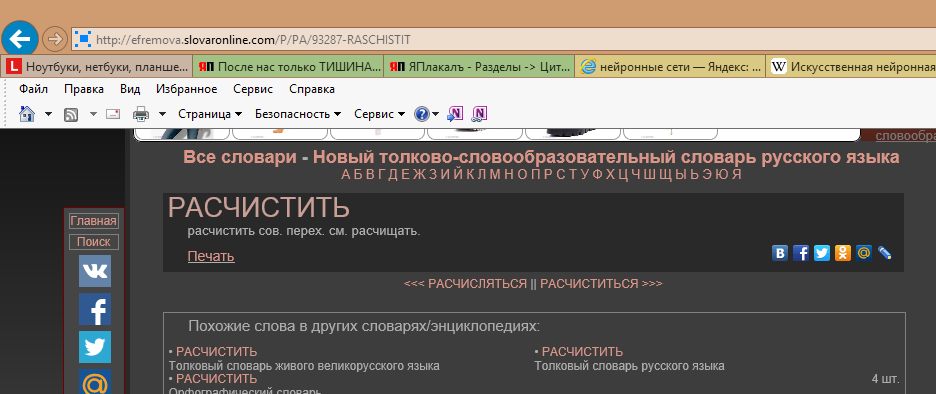Open the Страница dropdown menu
The image size is (936, 394).
coord(210,114)
